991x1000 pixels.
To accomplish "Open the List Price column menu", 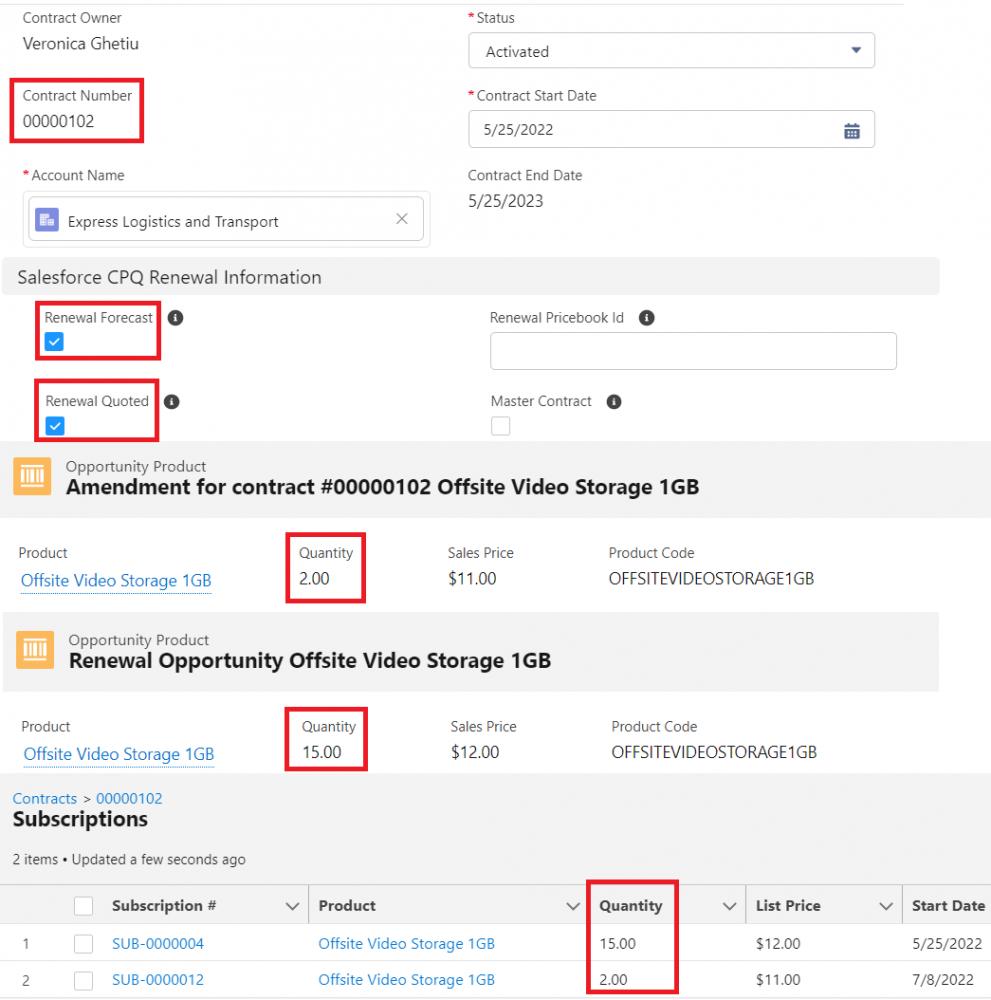I will 886,906.
